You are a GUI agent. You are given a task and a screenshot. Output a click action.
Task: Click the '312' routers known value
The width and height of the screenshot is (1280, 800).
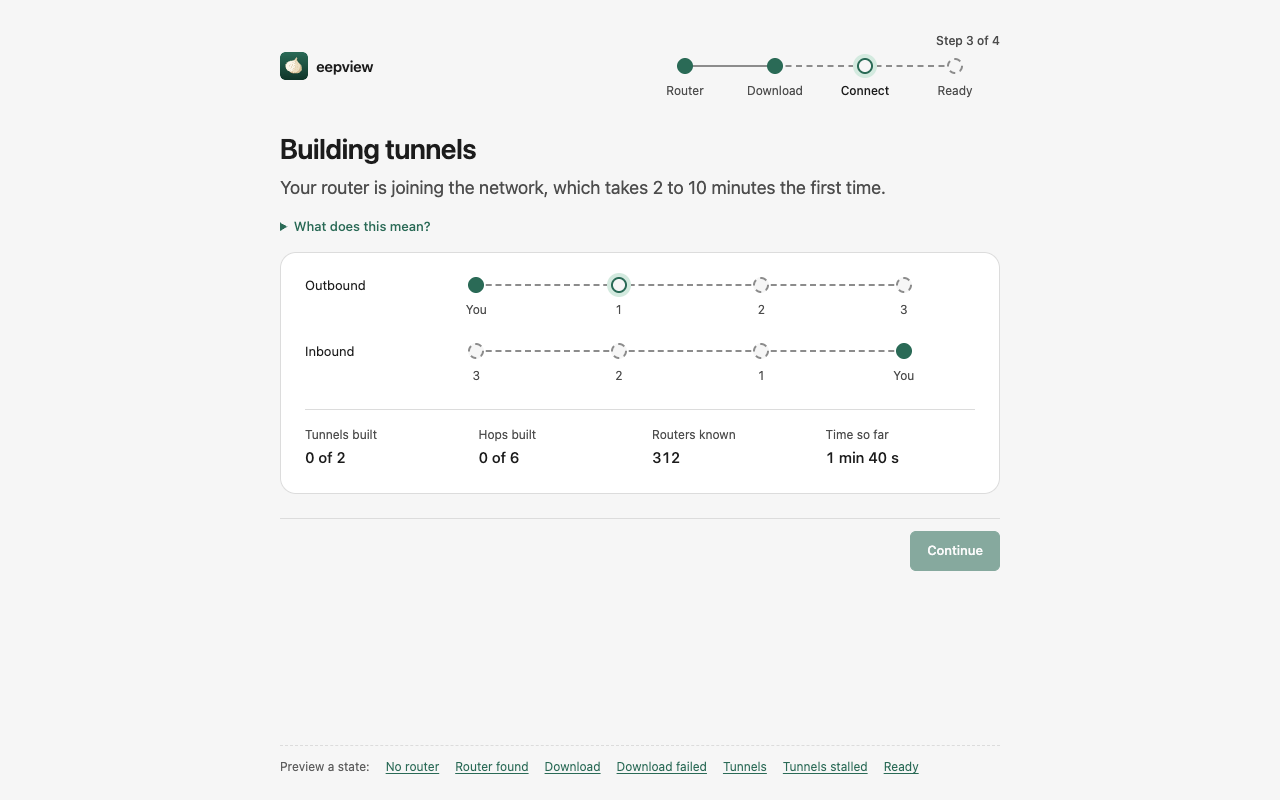(666, 458)
